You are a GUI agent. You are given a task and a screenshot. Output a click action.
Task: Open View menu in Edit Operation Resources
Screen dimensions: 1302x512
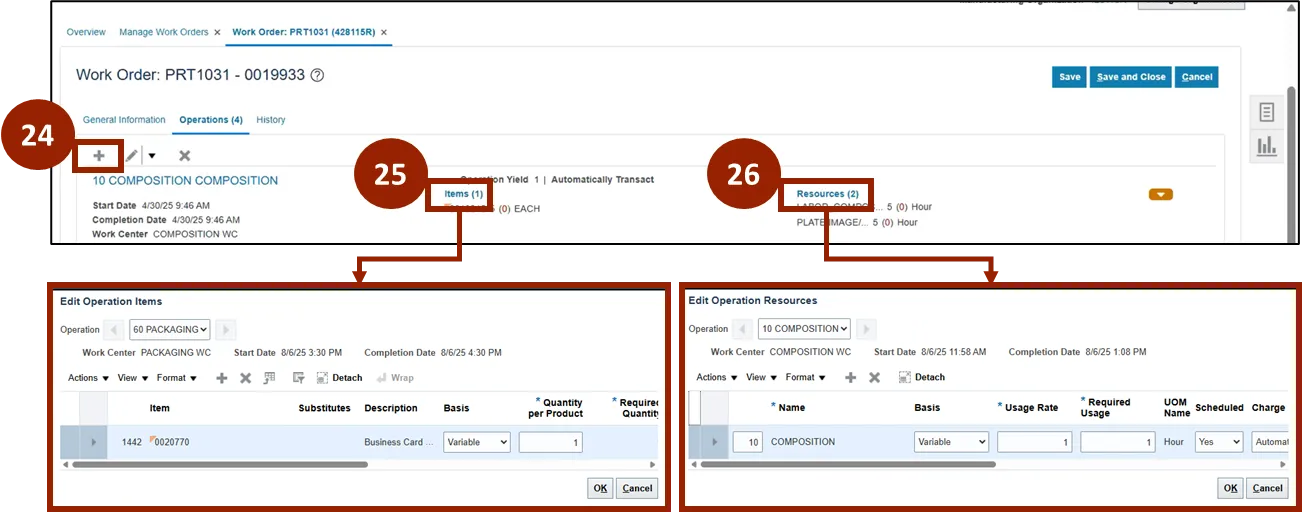click(761, 377)
